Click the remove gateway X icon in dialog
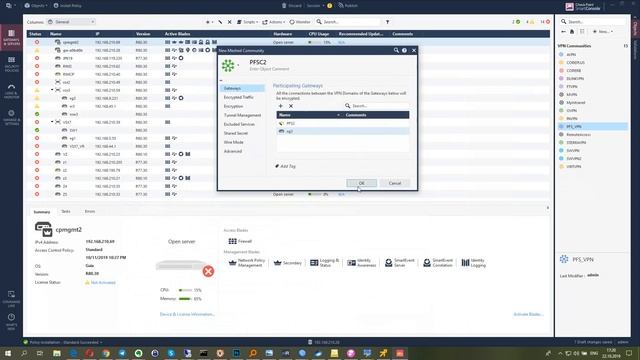Image resolution: width=640 pixels, height=360 pixels. [x=291, y=106]
